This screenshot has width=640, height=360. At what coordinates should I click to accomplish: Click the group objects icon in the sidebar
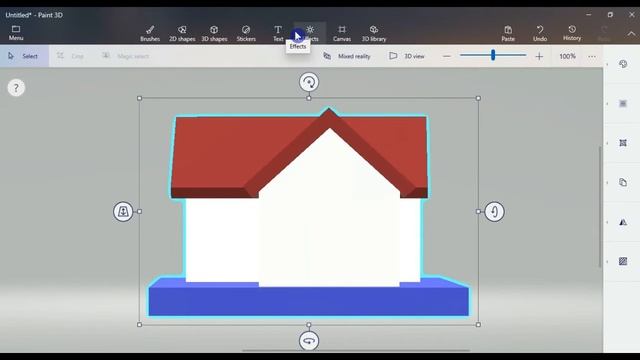623,143
